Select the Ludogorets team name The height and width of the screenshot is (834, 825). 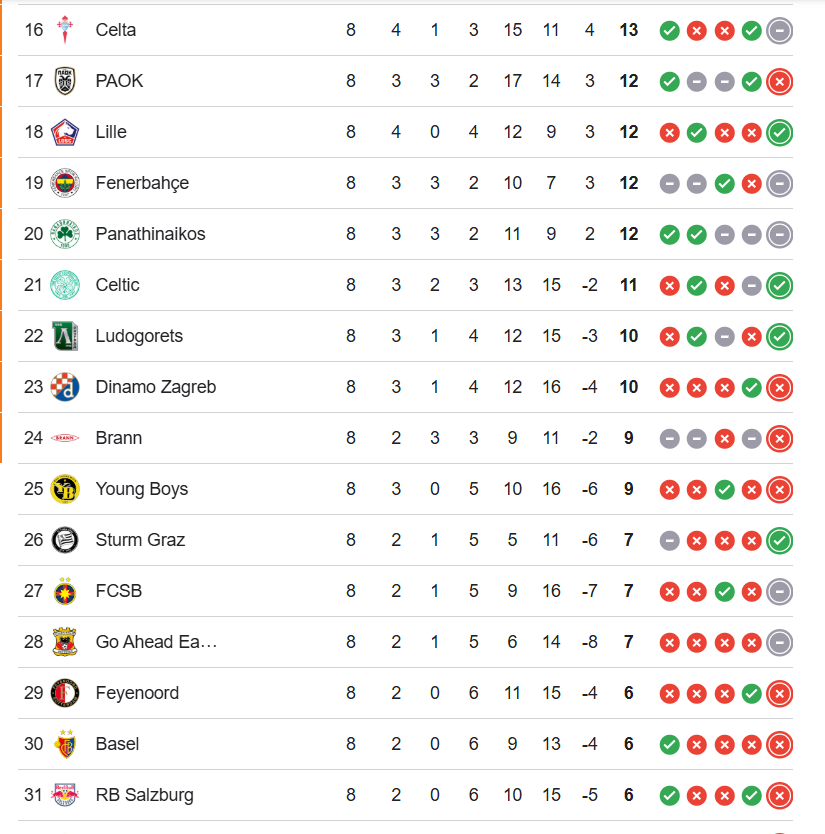(x=139, y=336)
